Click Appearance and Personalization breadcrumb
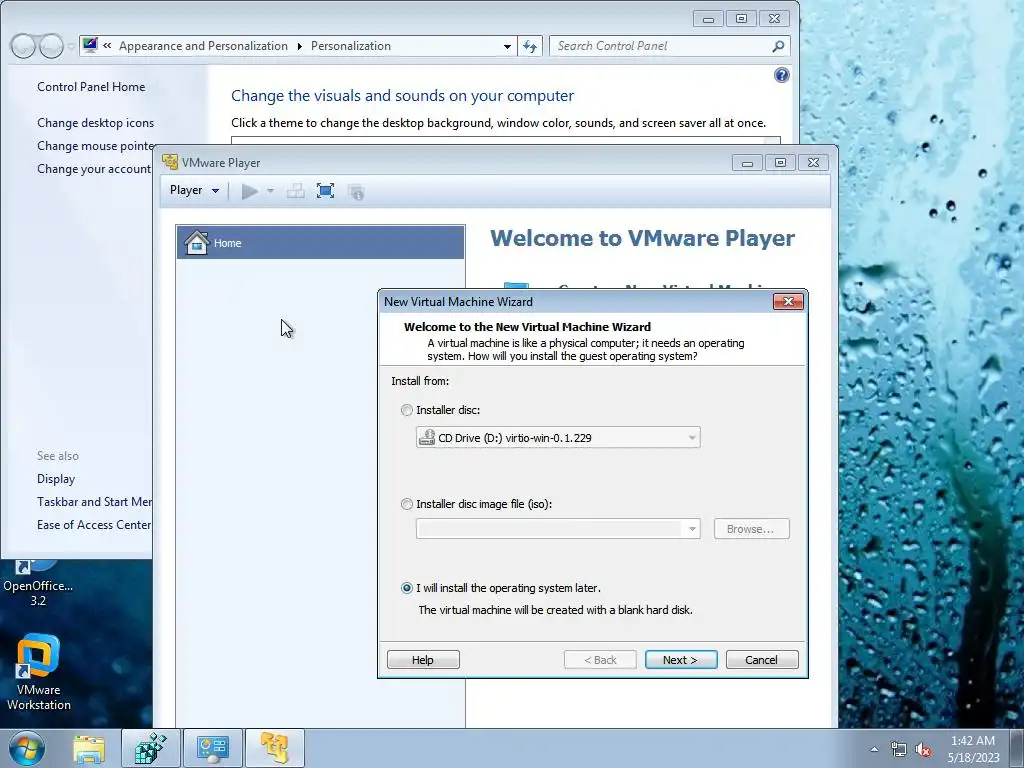The image size is (1024, 768). click(203, 46)
